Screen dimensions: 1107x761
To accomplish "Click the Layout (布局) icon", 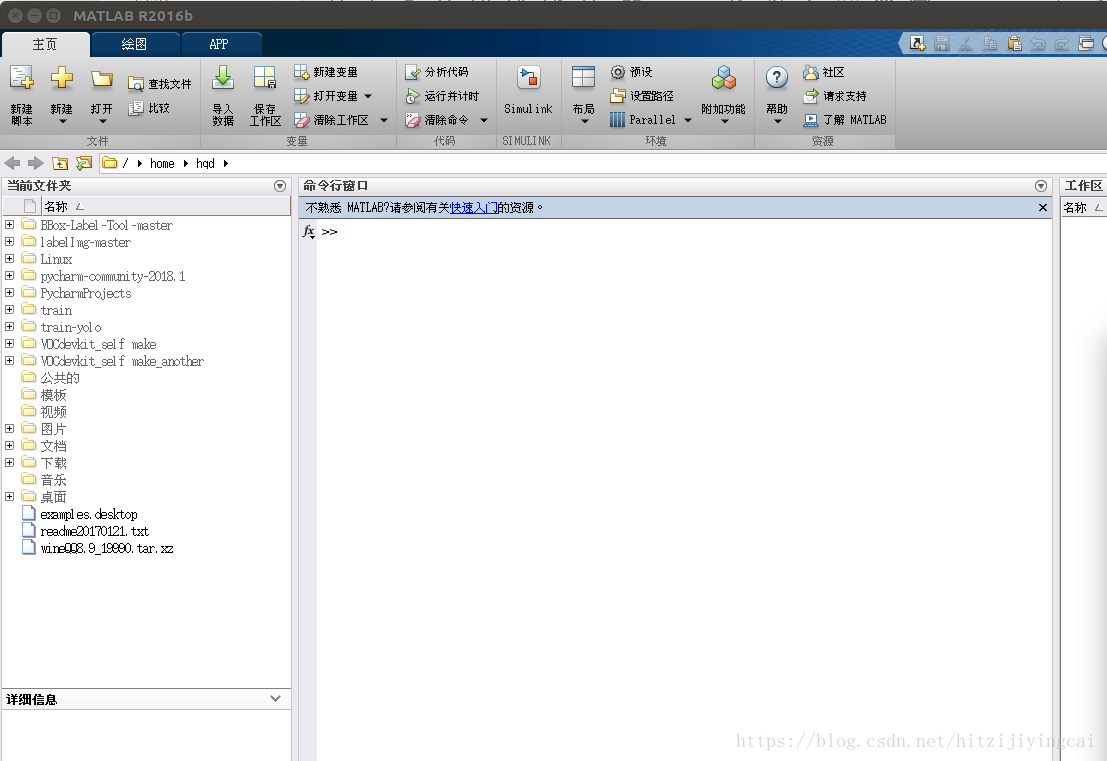I will [583, 78].
